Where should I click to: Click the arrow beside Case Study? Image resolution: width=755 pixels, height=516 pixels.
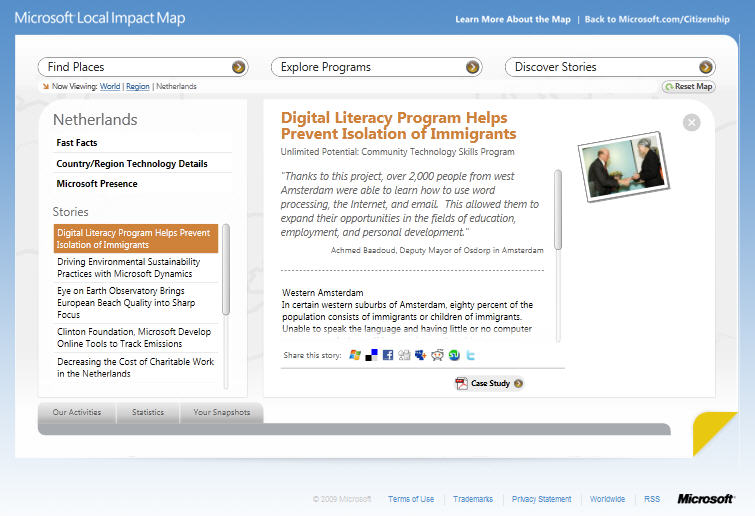(519, 383)
